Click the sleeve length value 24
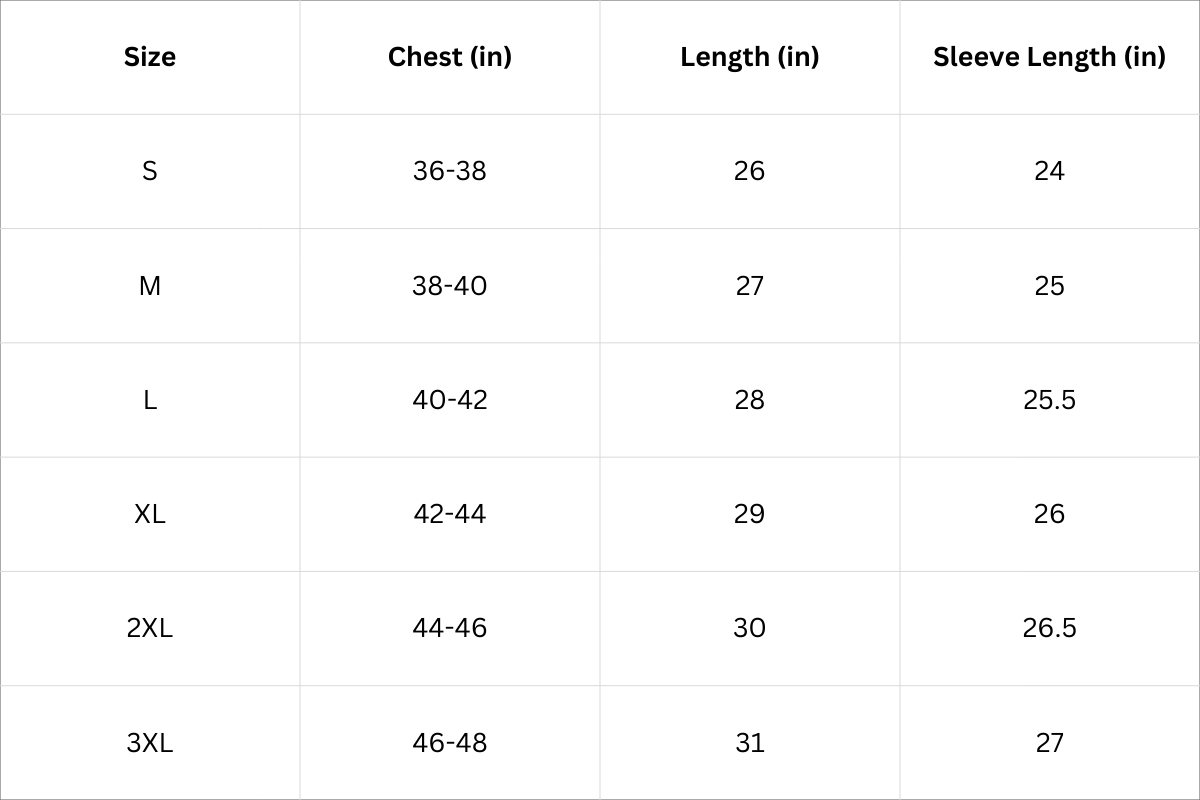 tap(1049, 171)
